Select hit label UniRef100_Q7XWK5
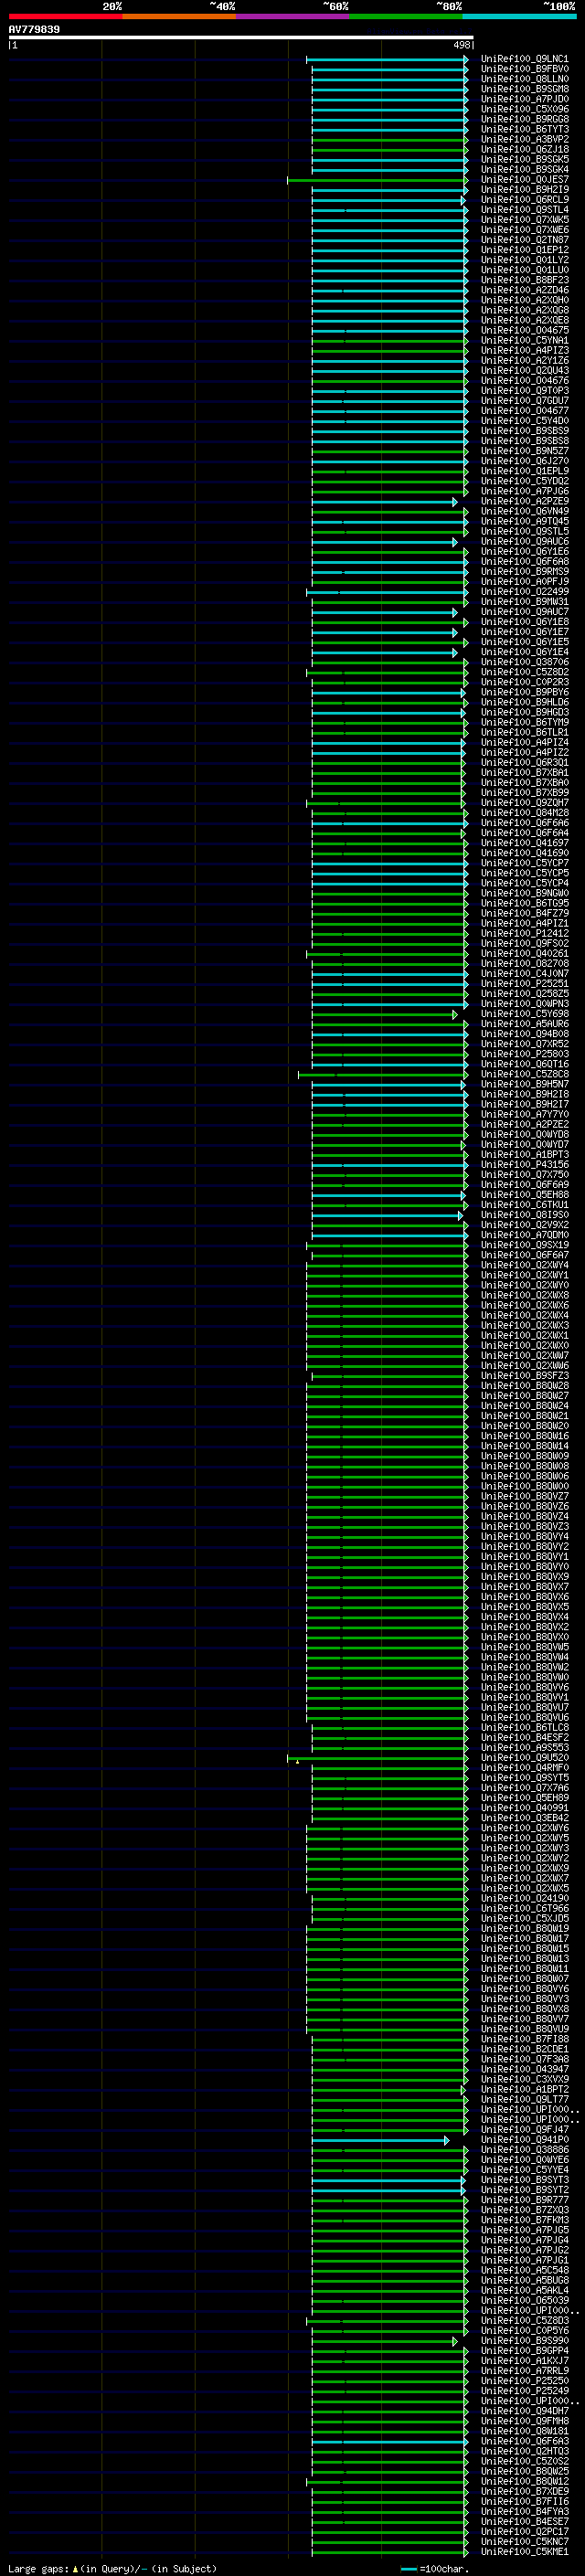Screen dimensions: 585x2576 pos(524,220)
